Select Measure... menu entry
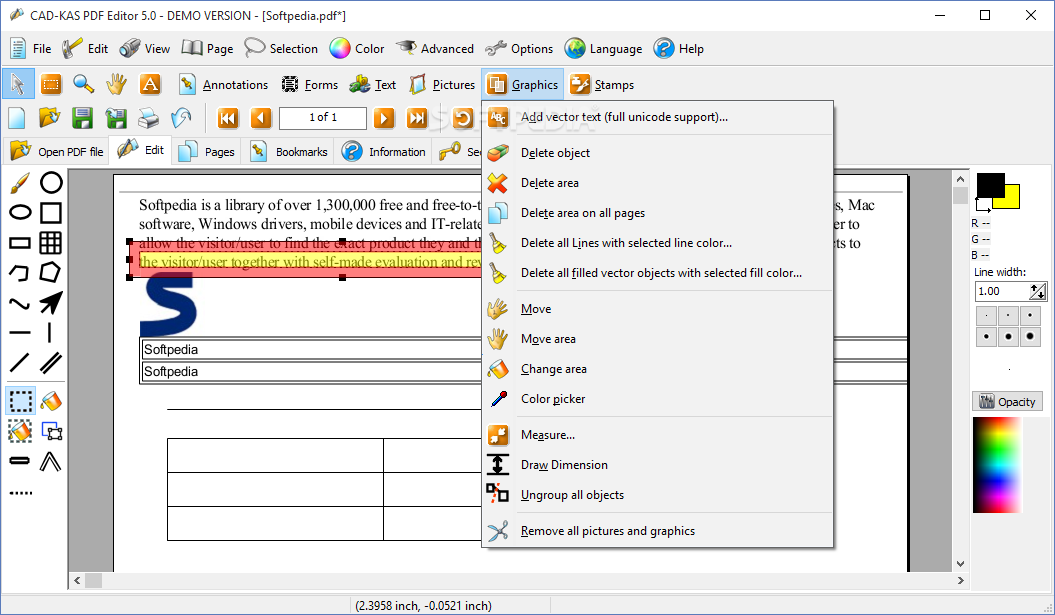 click(x=658, y=435)
